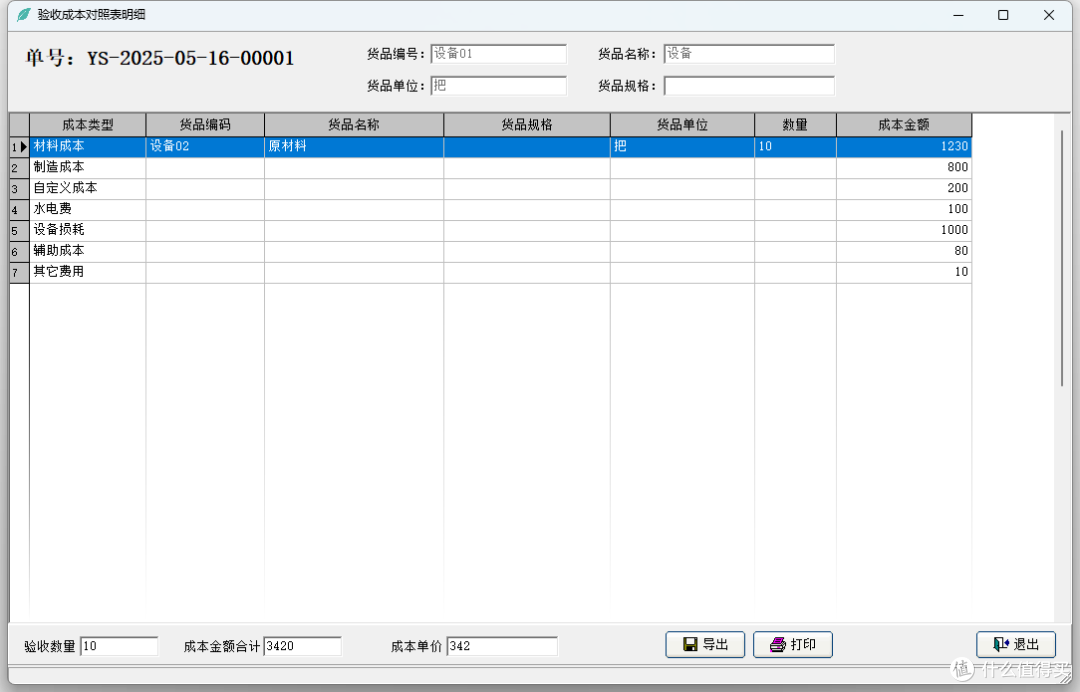Select the 材料成本 cell
1080x692 pixels.
(87, 147)
